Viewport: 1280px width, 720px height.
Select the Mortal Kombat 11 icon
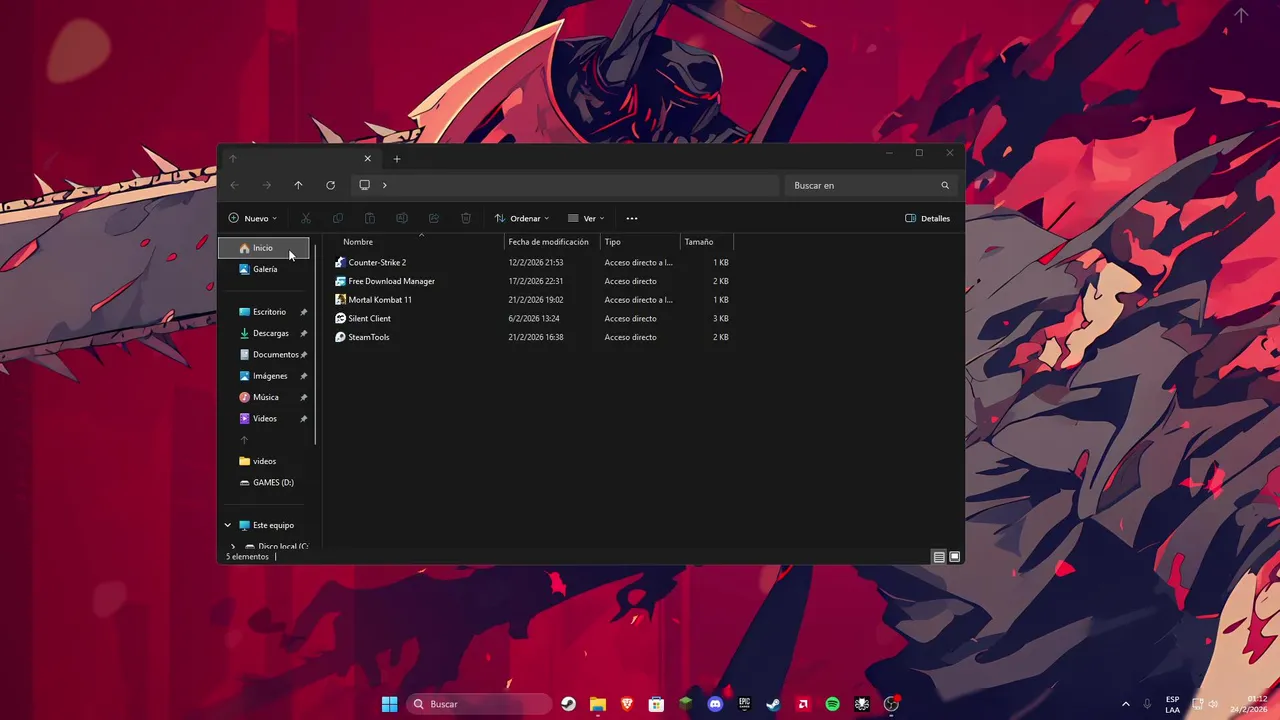click(x=340, y=300)
